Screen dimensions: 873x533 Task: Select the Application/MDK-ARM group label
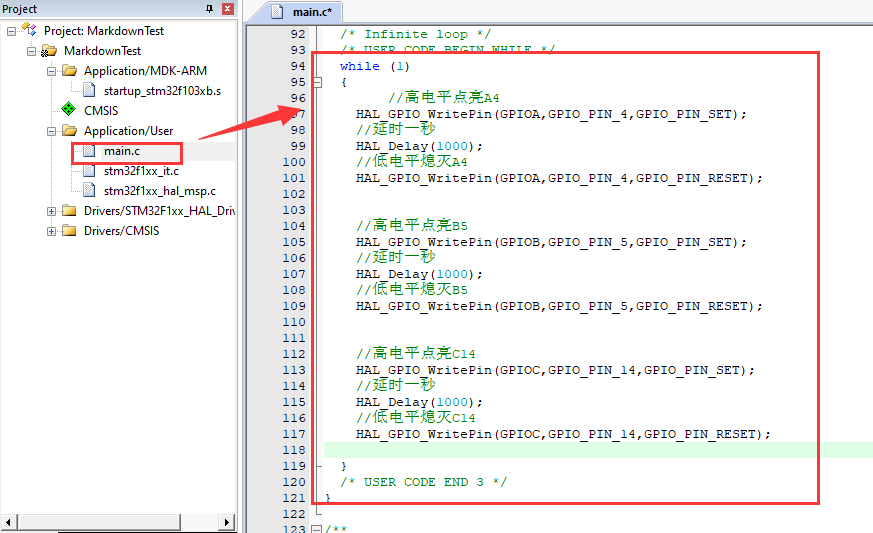point(145,71)
